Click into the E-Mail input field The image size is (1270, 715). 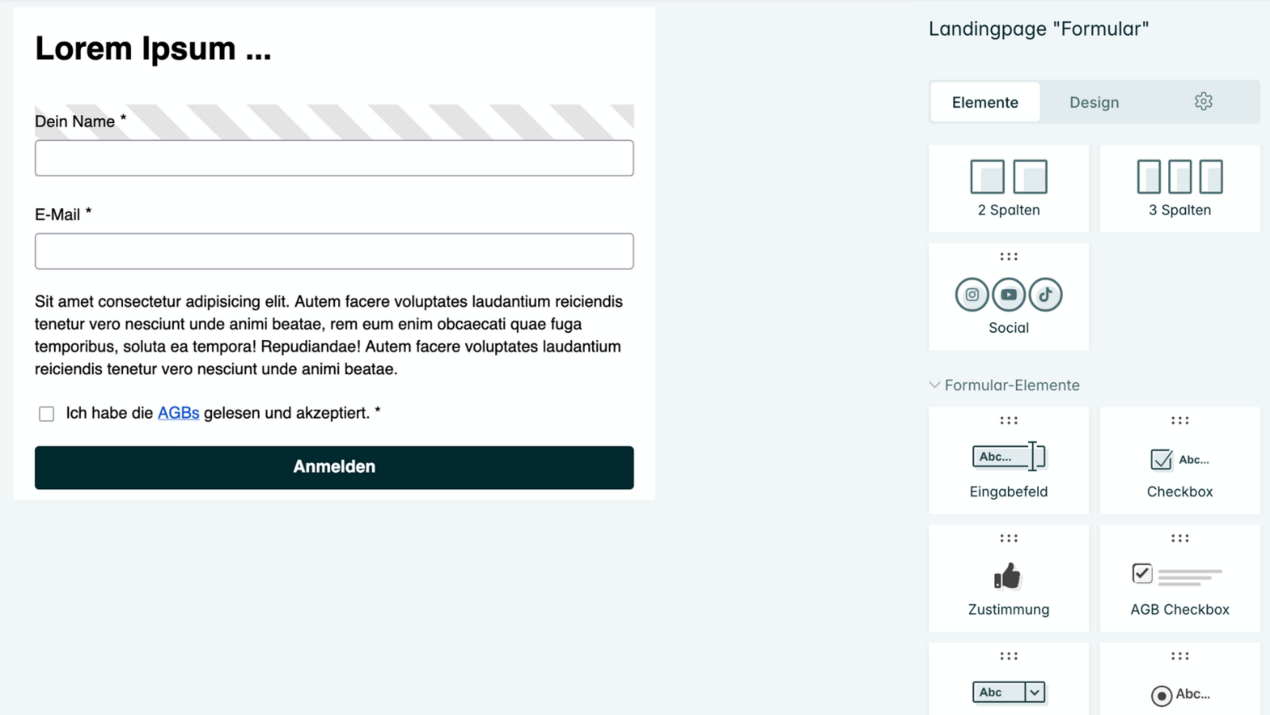[334, 251]
